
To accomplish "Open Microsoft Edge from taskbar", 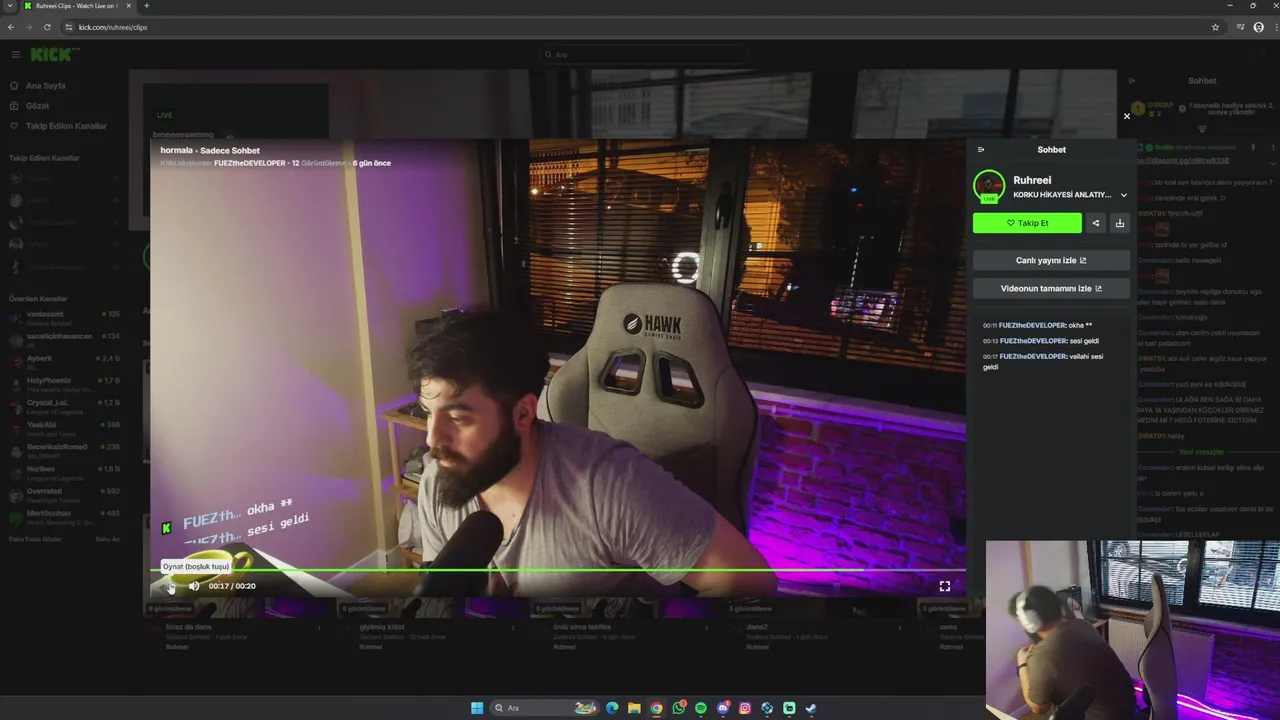I will tap(612, 708).
